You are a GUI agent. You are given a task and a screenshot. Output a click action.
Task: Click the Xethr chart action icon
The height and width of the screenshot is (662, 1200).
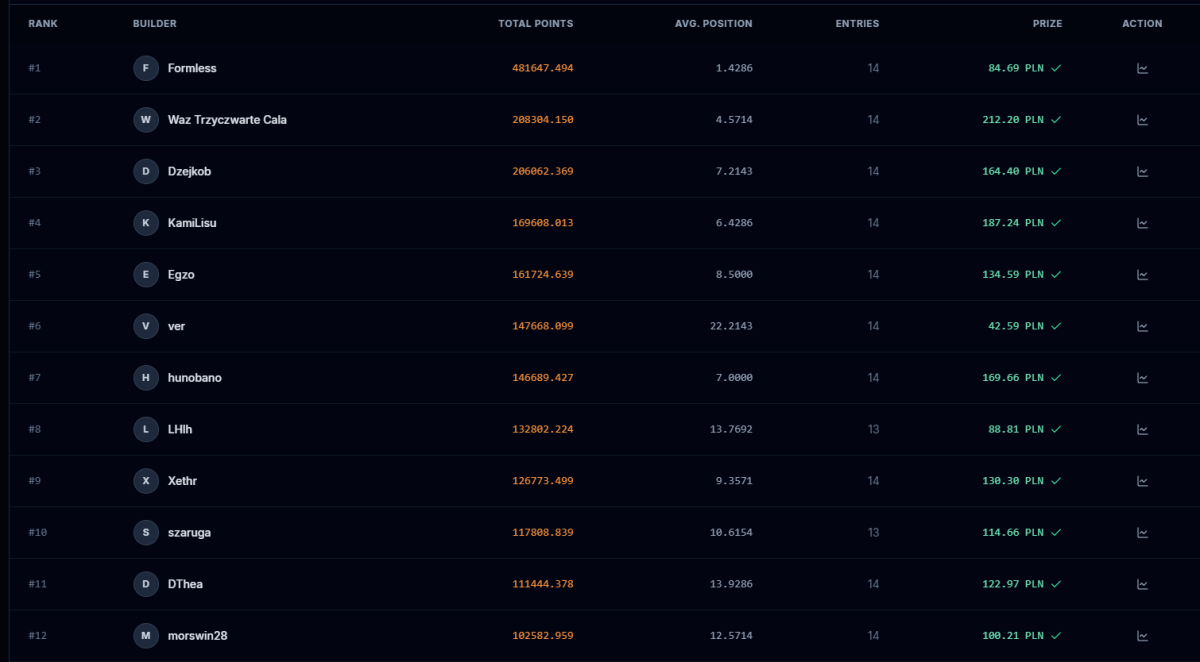point(1142,481)
